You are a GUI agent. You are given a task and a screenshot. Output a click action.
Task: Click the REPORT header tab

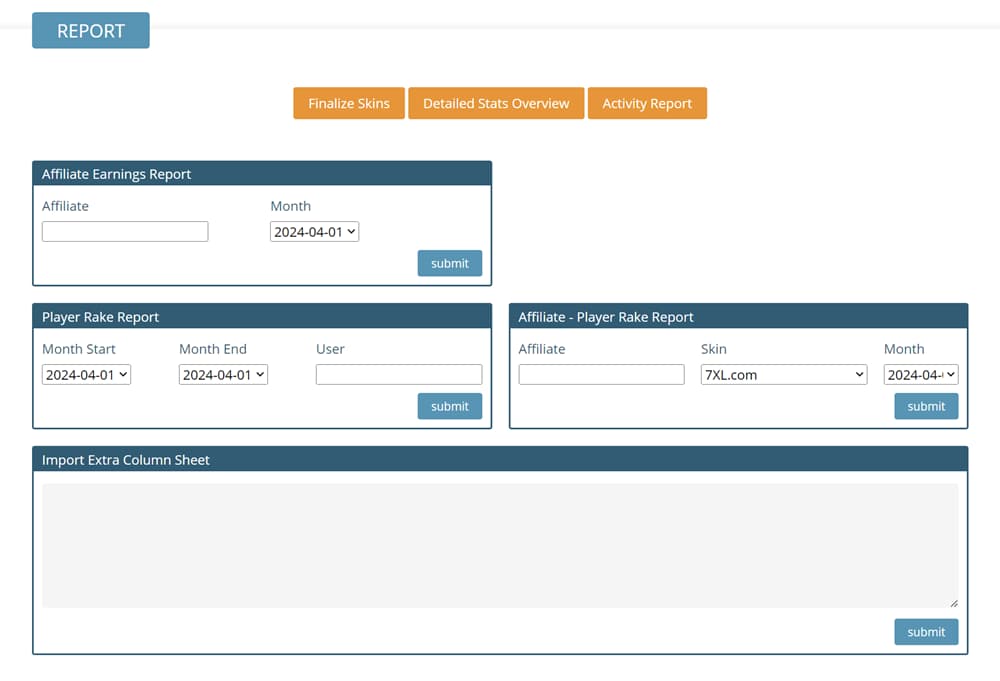tap(90, 31)
